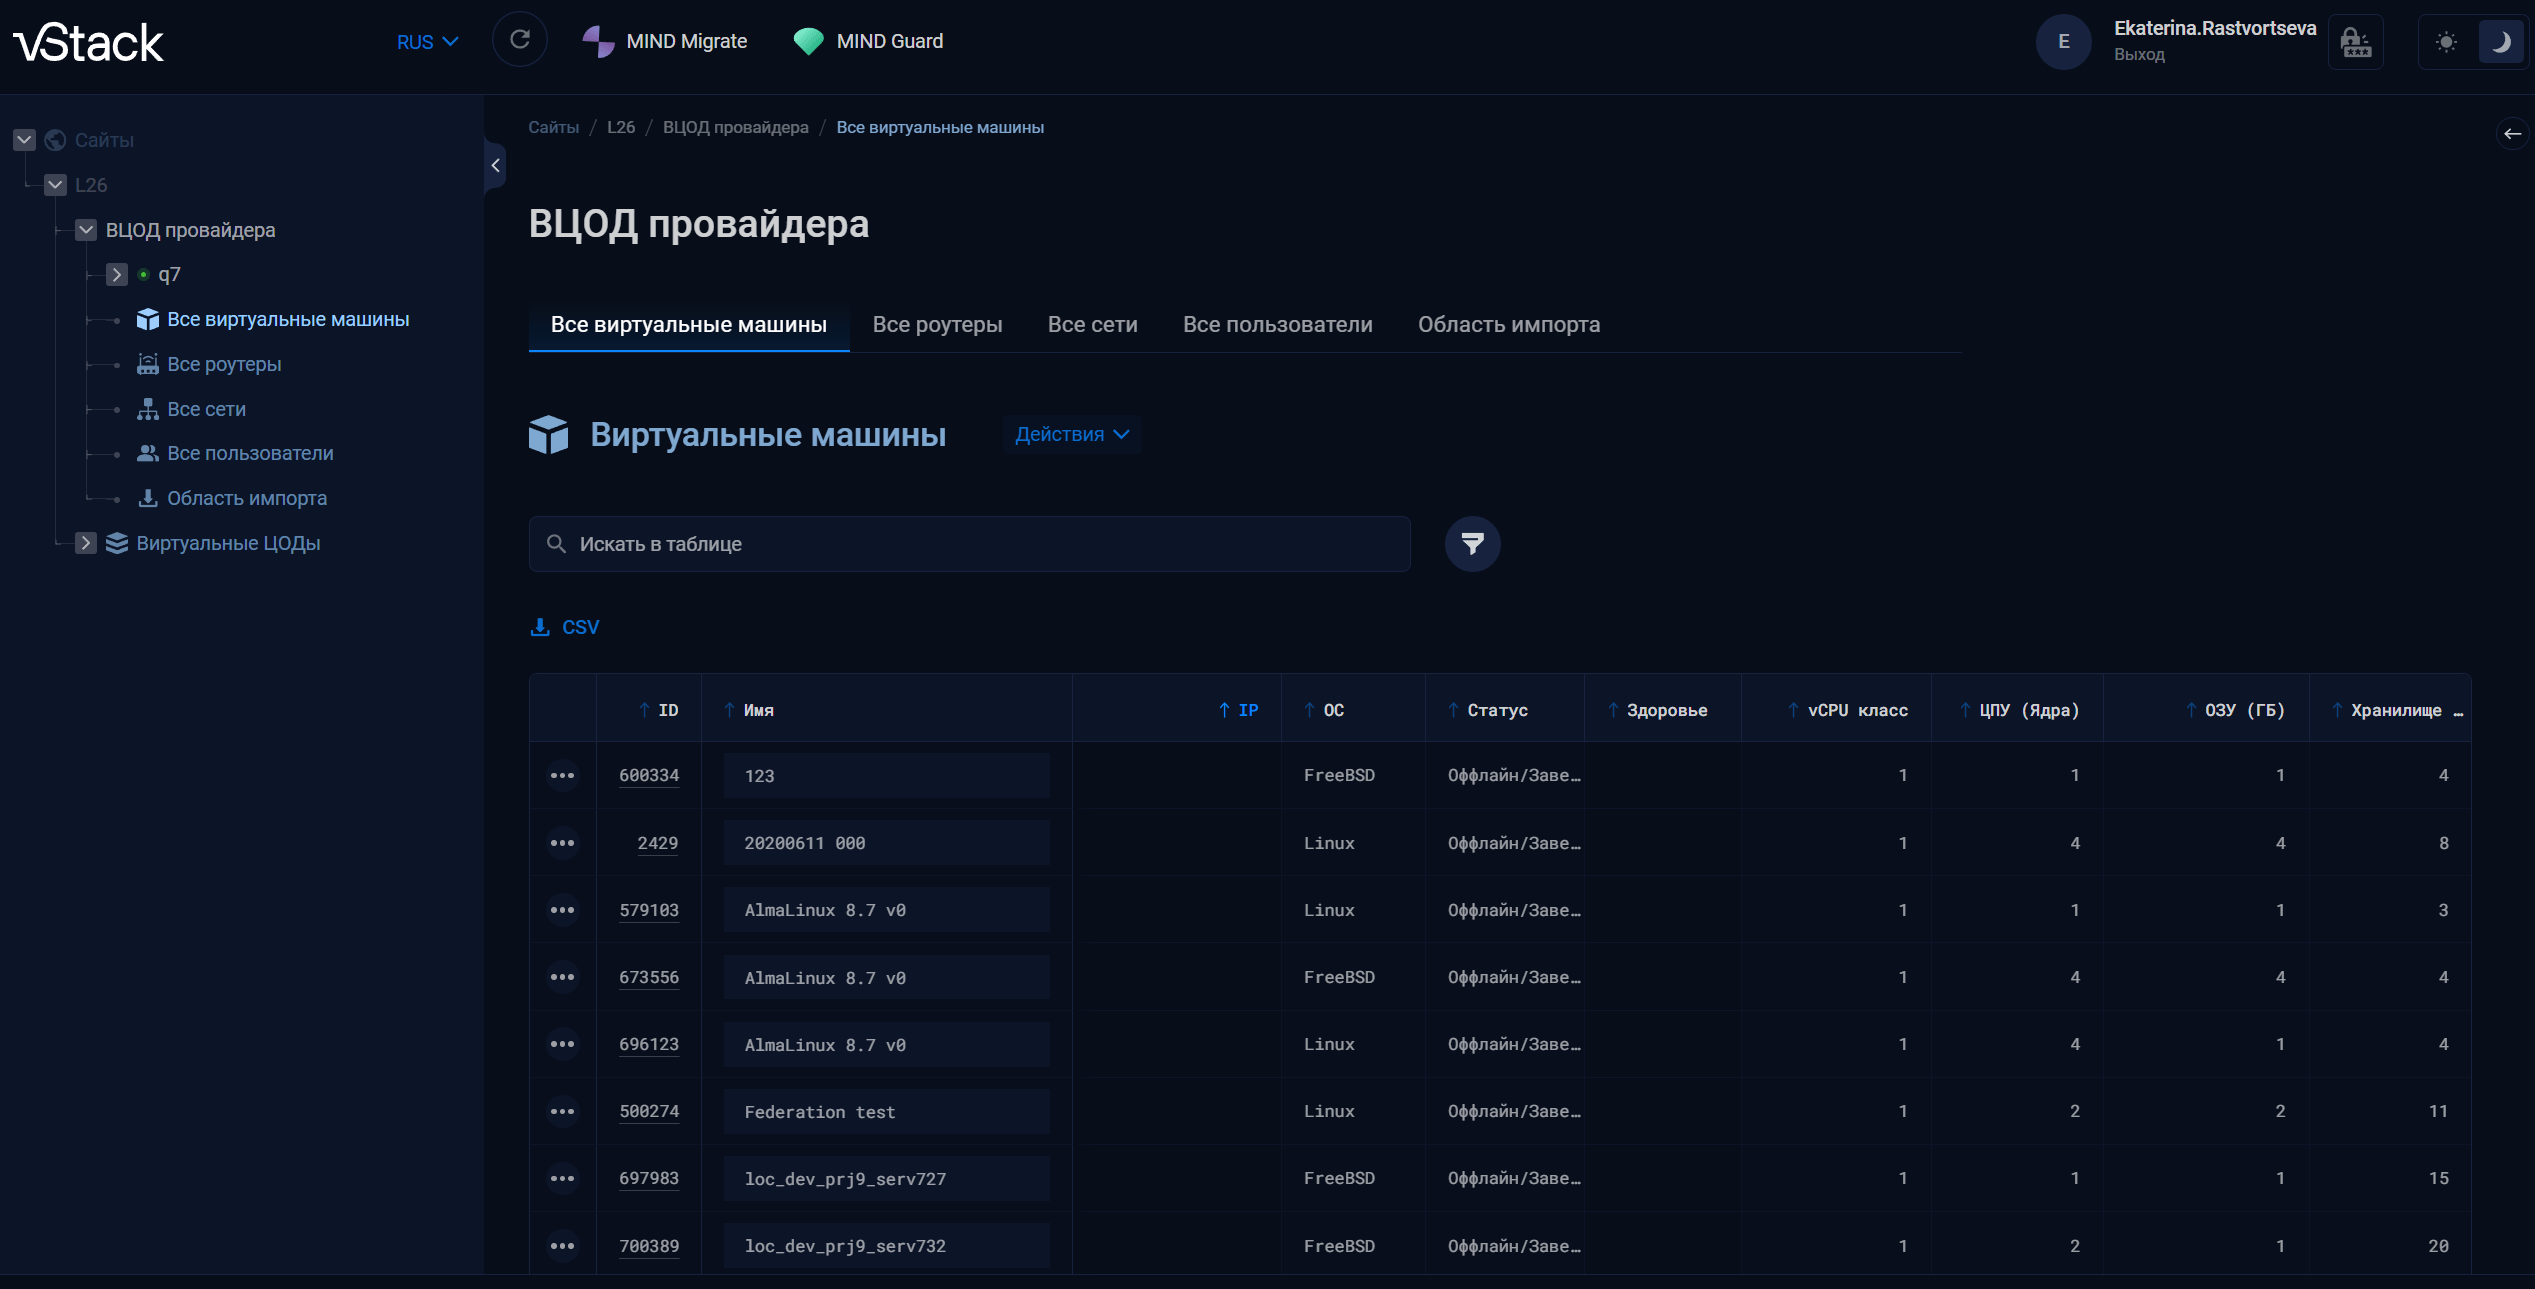This screenshot has height=1289, width=2535.
Task: Switch to Область импорта tab
Action: pyautogui.click(x=1508, y=324)
